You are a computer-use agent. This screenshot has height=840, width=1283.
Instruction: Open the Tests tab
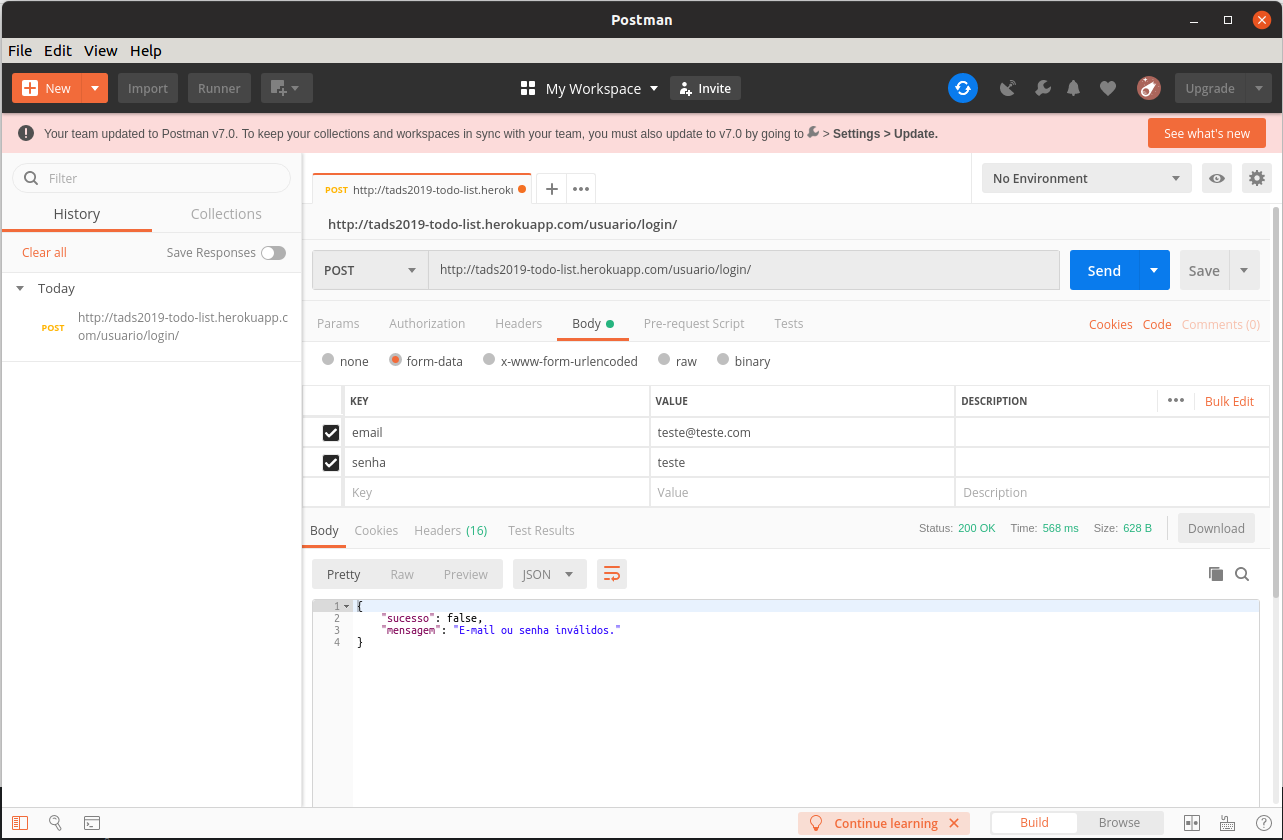[788, 323]
